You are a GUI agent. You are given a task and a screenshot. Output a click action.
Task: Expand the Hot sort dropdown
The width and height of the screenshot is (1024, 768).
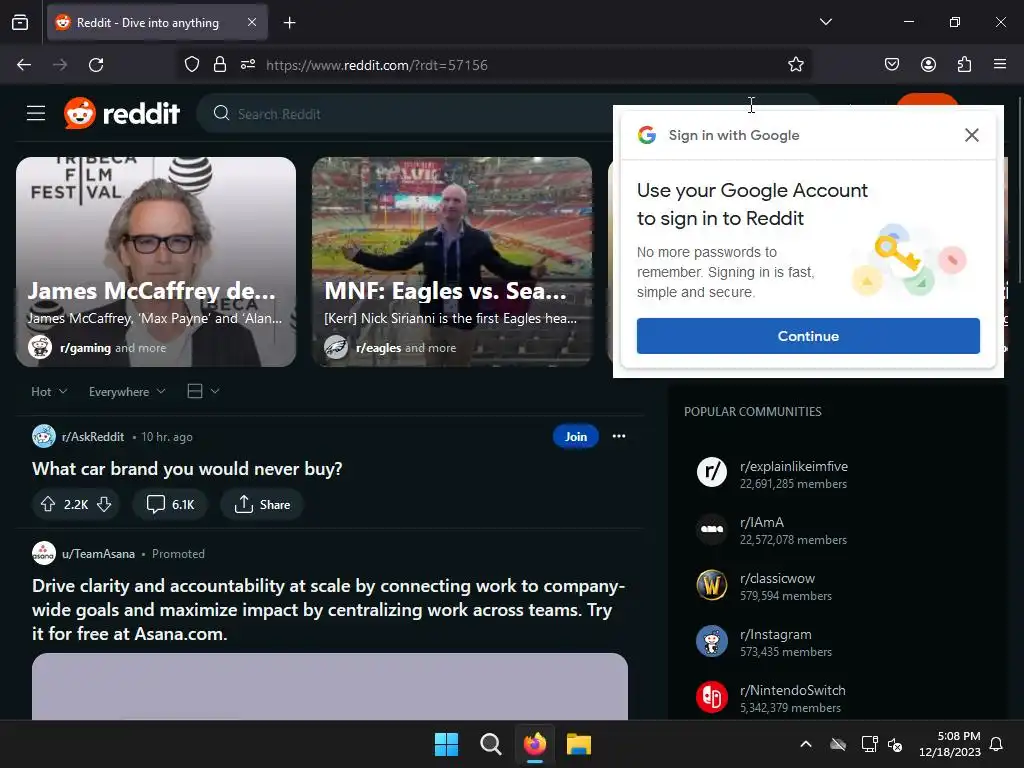pos(49,391)
